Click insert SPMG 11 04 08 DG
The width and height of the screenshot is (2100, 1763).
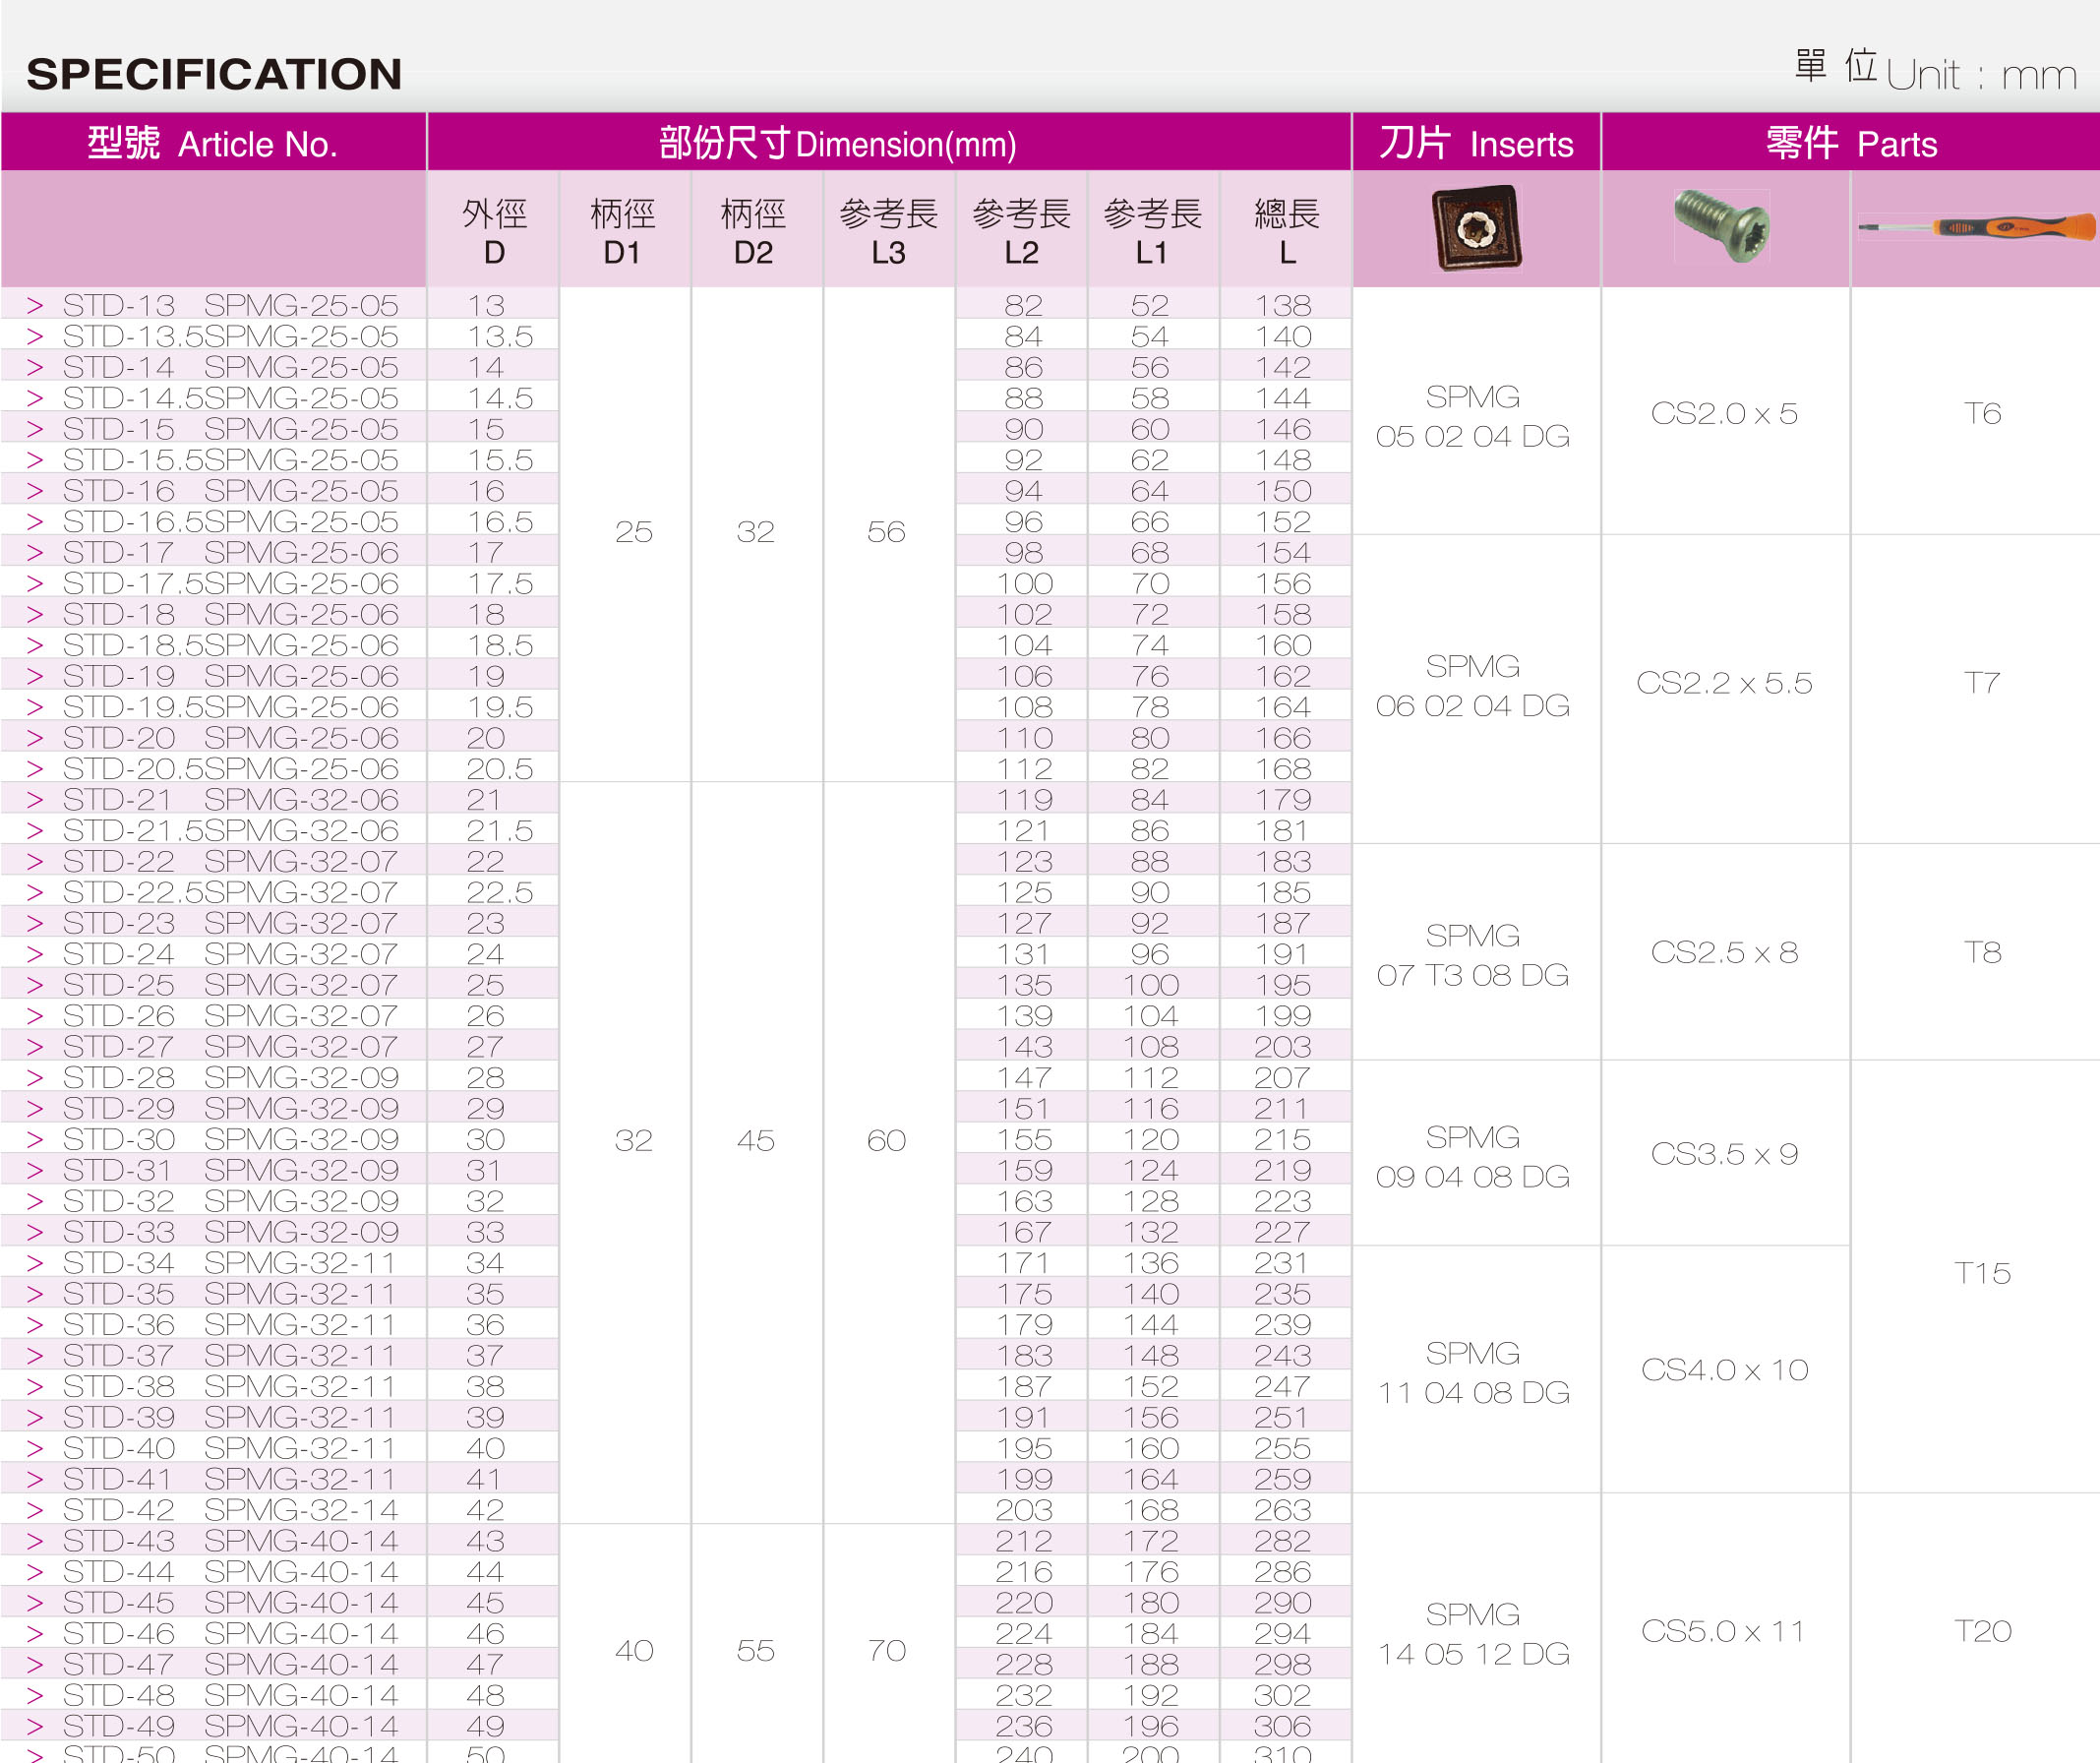click(1473, 1373)
